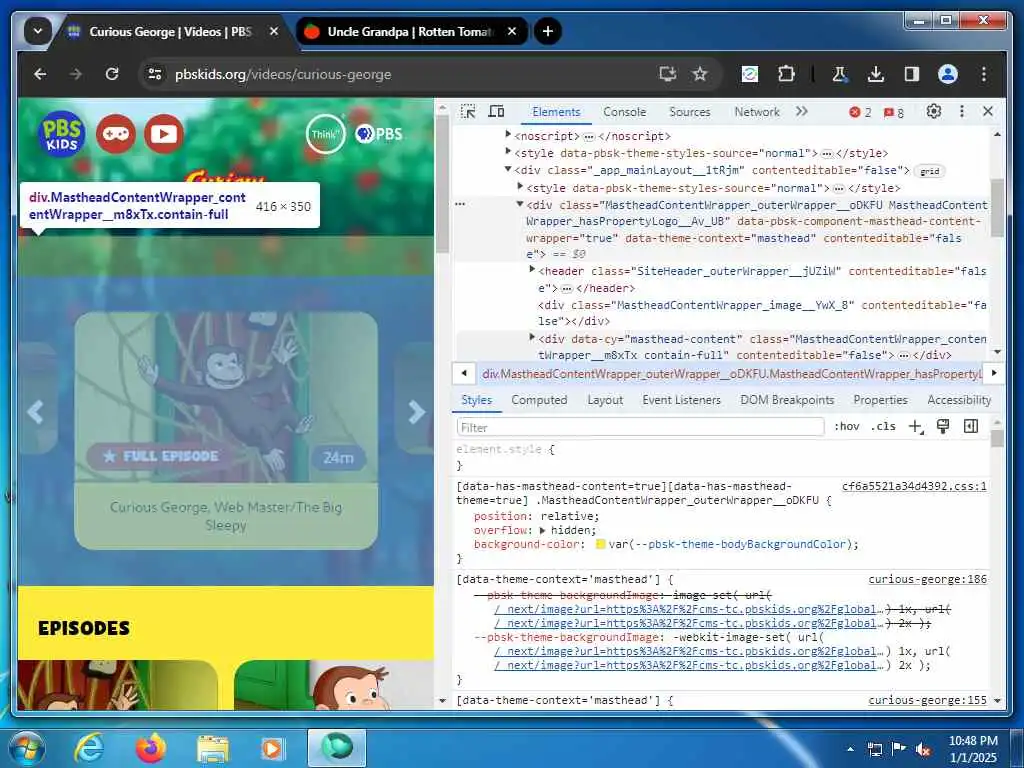Expand the overflow hidden shorthand triangle
This screenshot has height=768, width=1024.
tap(542, 530)
